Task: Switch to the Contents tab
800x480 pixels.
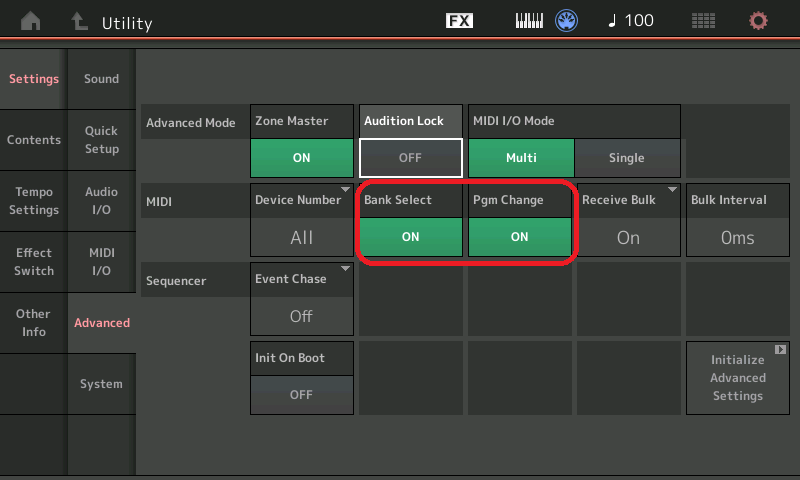Action: pyautogui.click(x=33, y=140)
